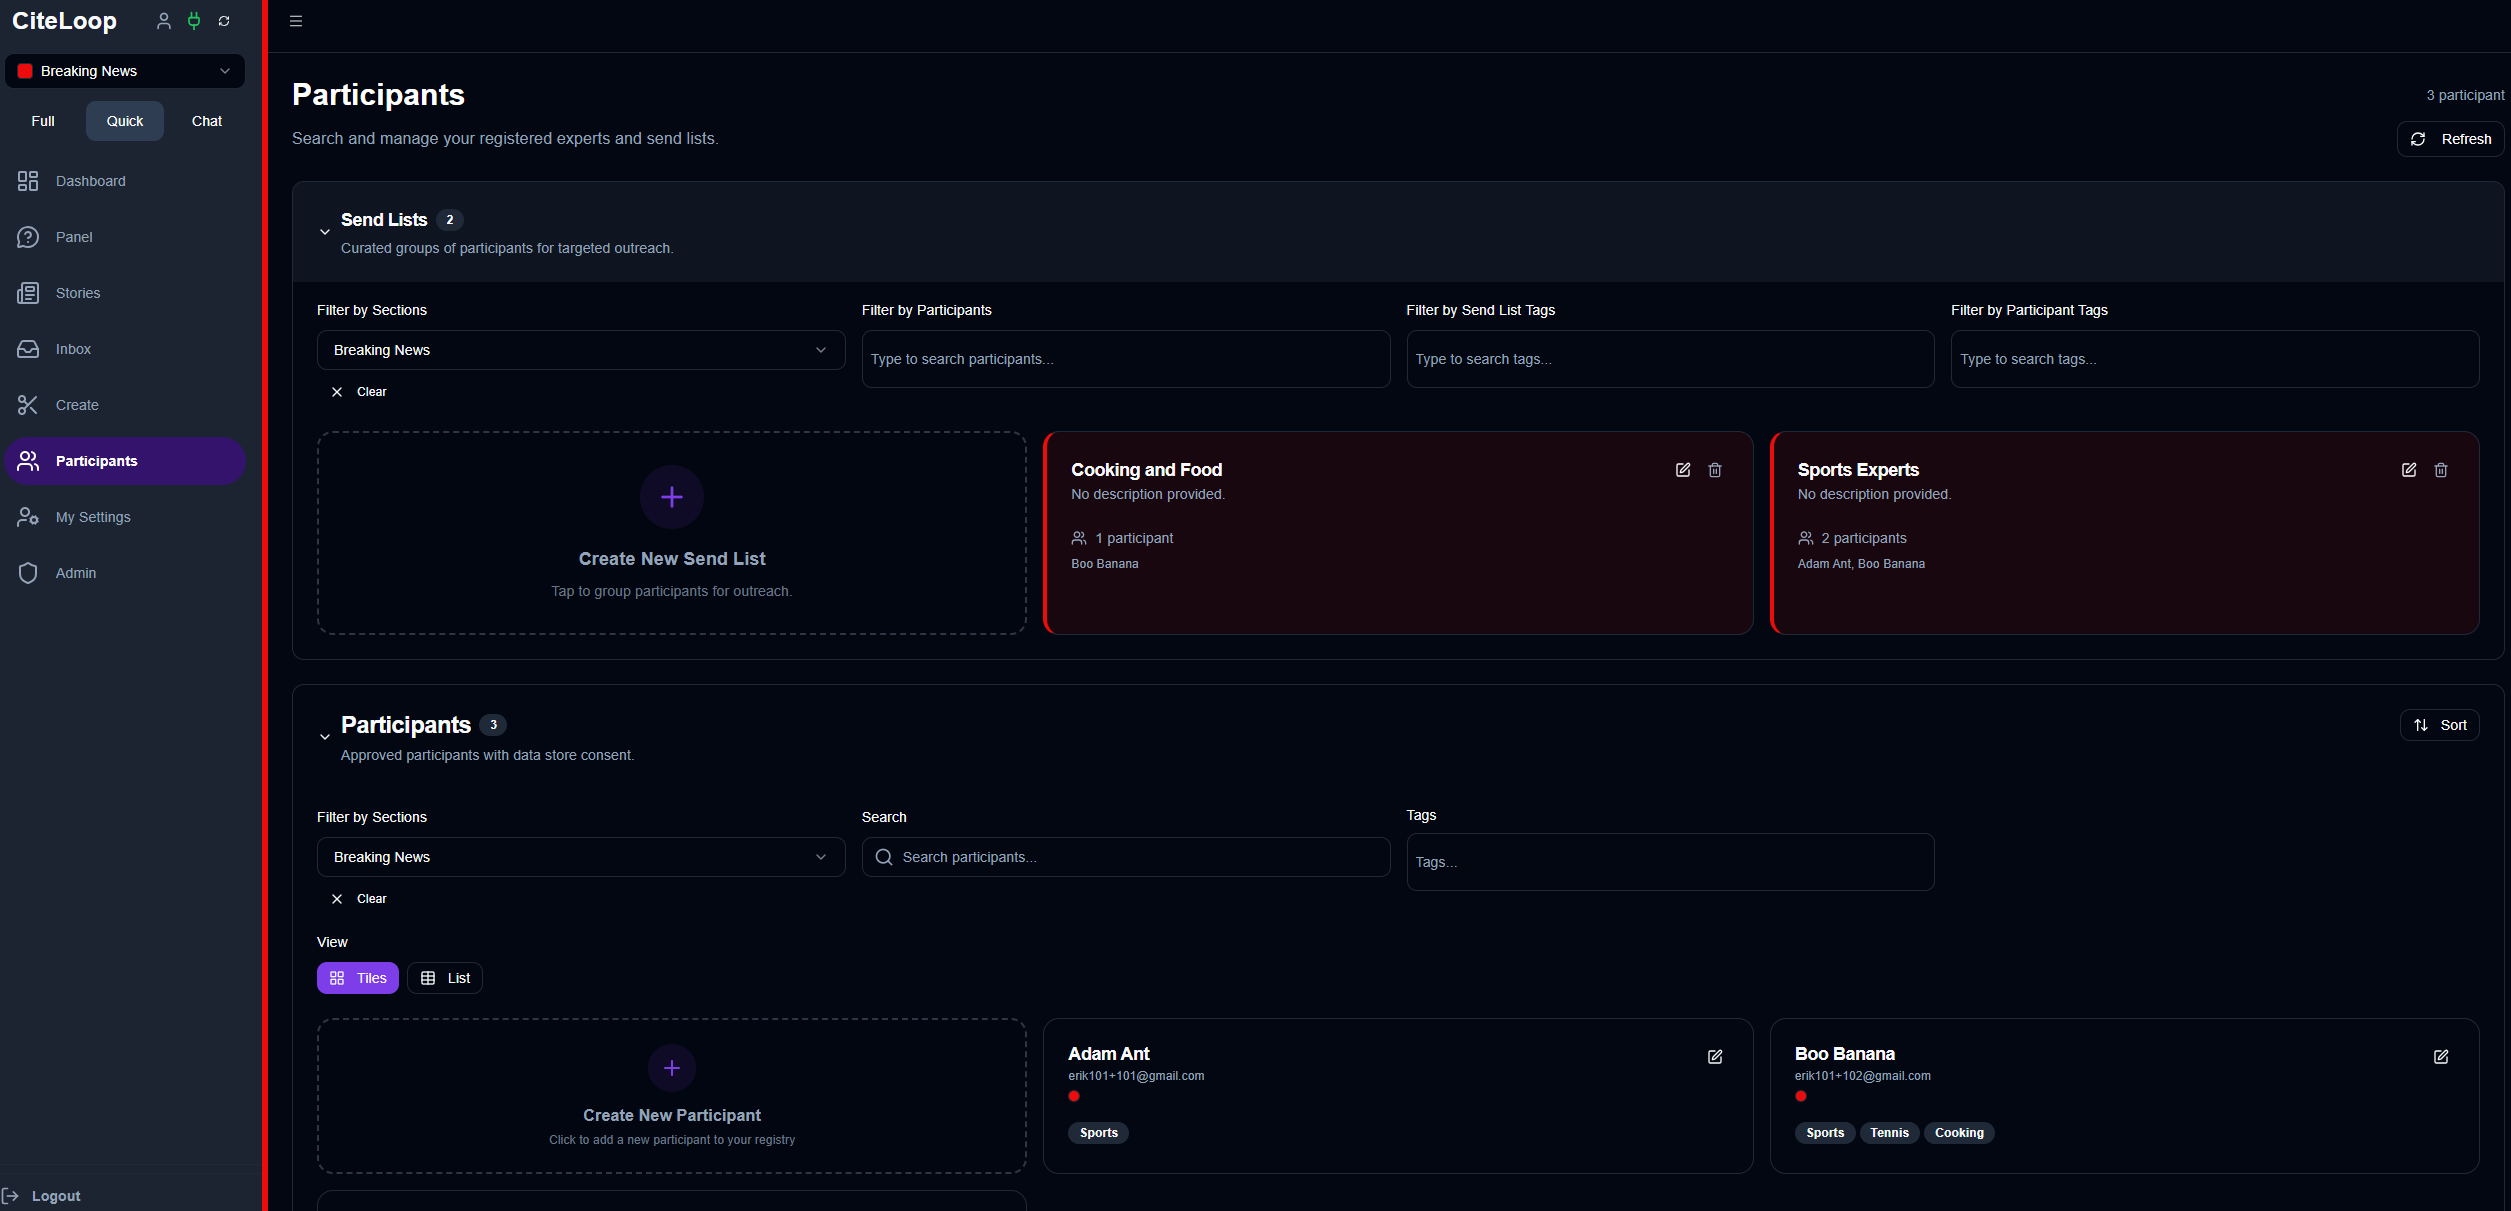This screenshot has height=1211, width=2511.
Task: Delete the Cooking and Food send list
Action: (x=1715, y=470)
